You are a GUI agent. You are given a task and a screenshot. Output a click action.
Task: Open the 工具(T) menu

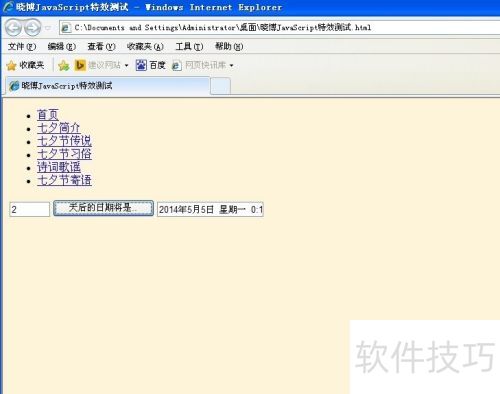pos(189,46)
